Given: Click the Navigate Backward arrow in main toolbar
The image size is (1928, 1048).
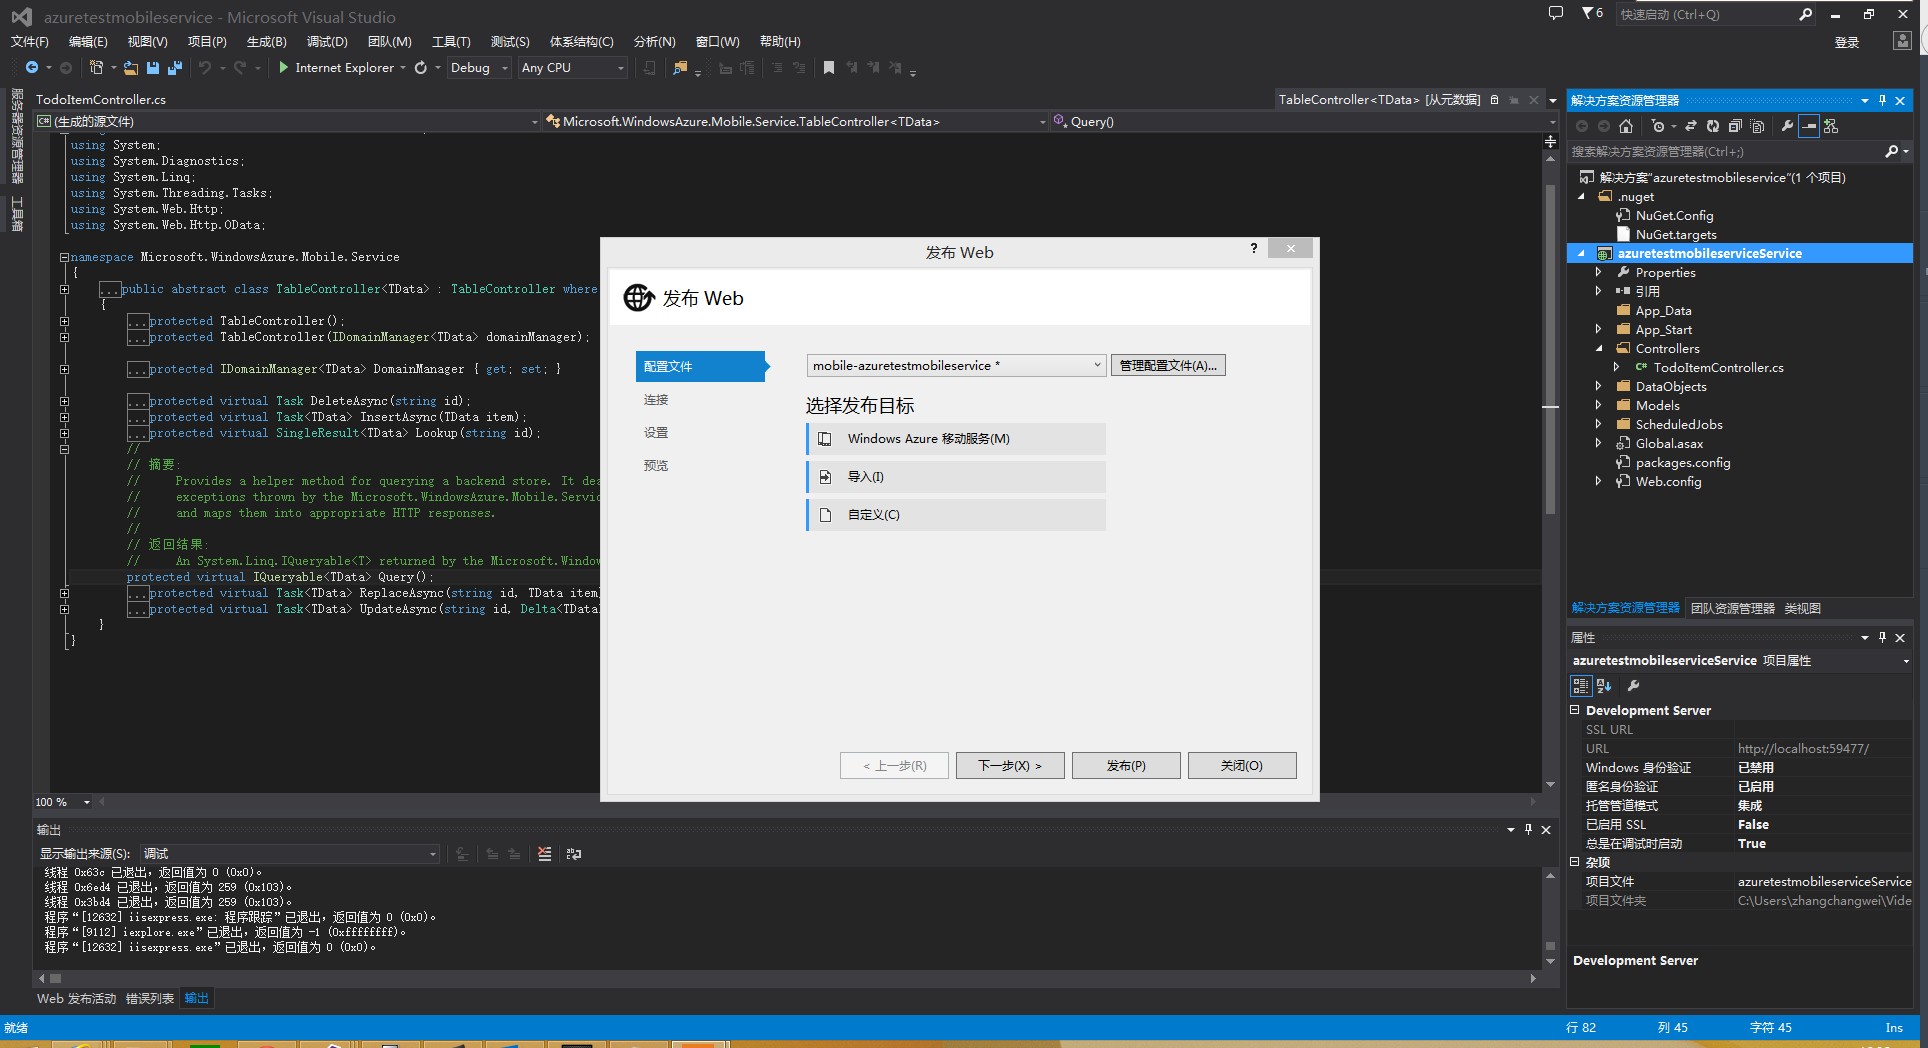Looking at the screenshot, I should pyautogui.click(x=32, y=67).
